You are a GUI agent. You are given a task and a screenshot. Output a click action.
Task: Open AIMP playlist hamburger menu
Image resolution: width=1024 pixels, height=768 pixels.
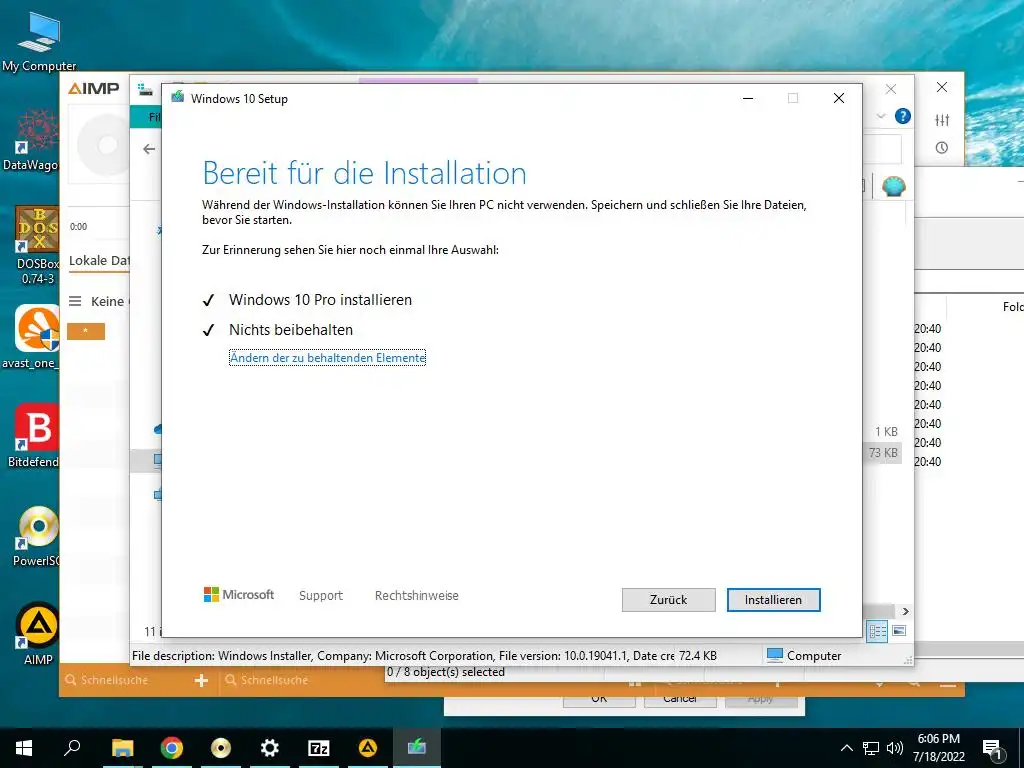click(x=75, y=301)
